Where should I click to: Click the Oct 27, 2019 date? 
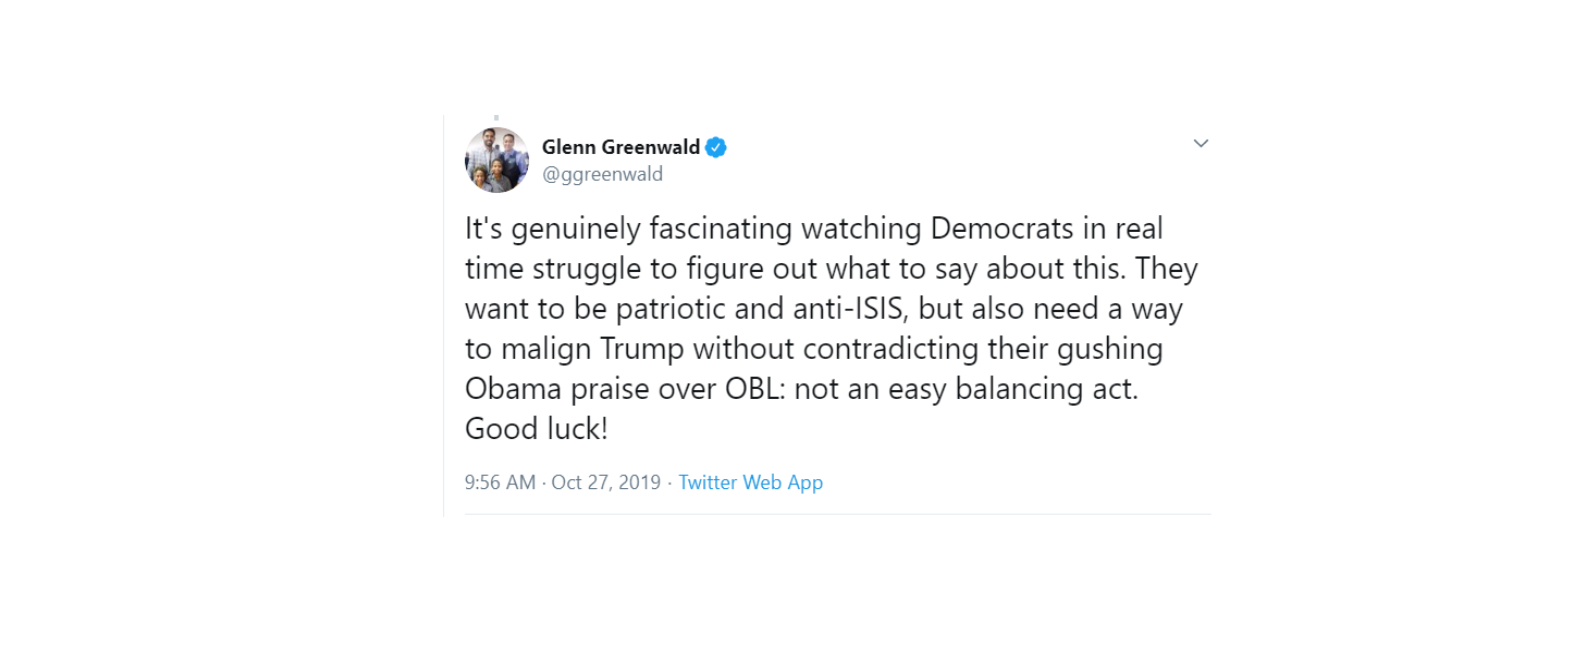606,483
